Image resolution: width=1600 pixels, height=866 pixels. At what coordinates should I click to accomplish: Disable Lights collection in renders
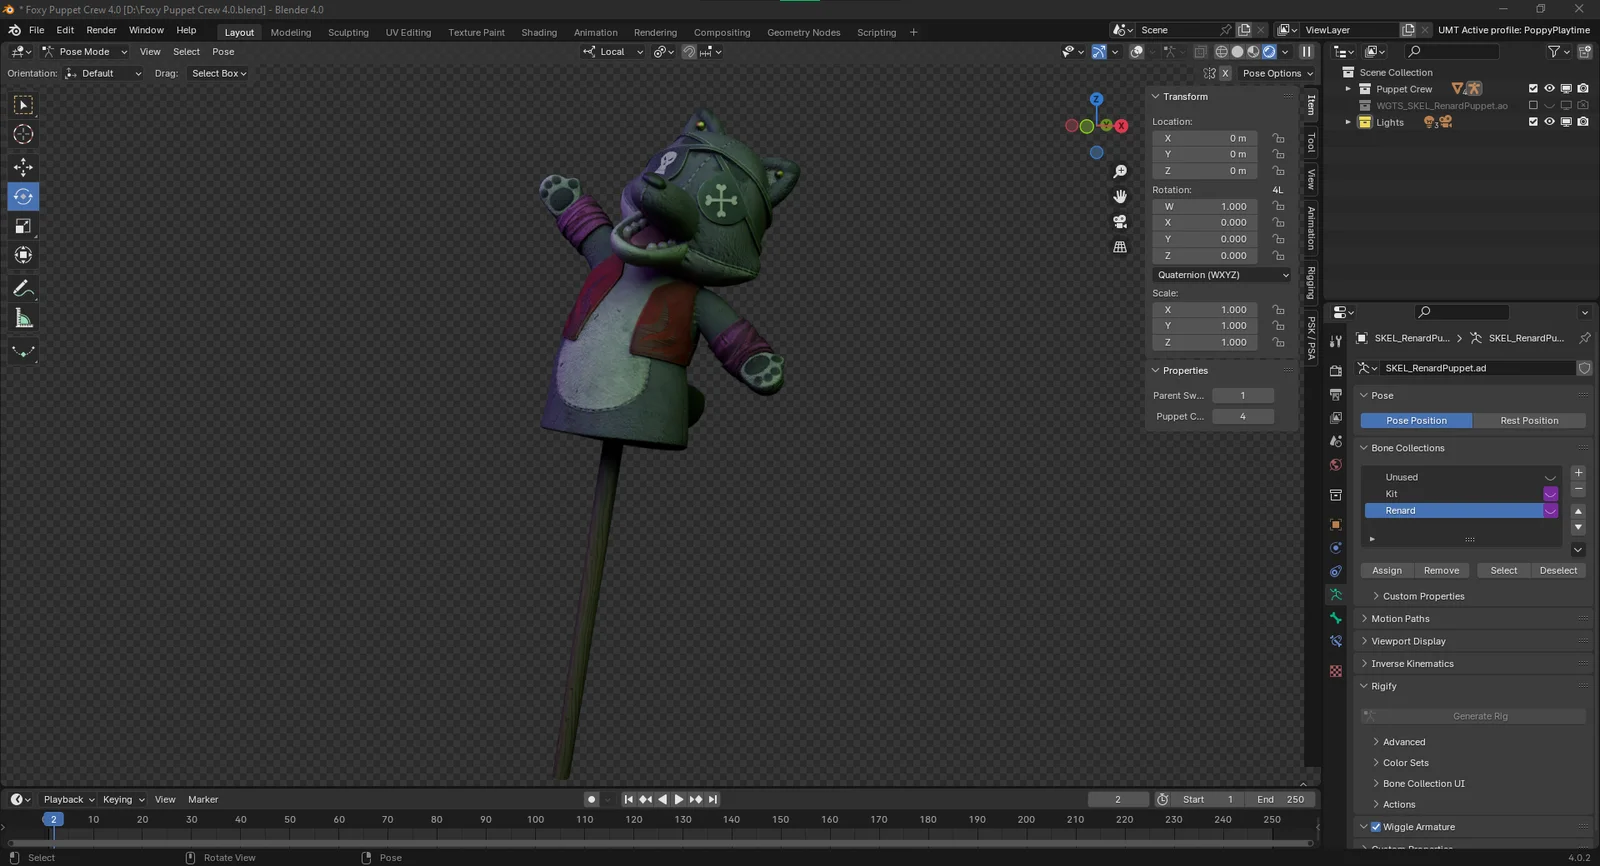[1583, 122]
